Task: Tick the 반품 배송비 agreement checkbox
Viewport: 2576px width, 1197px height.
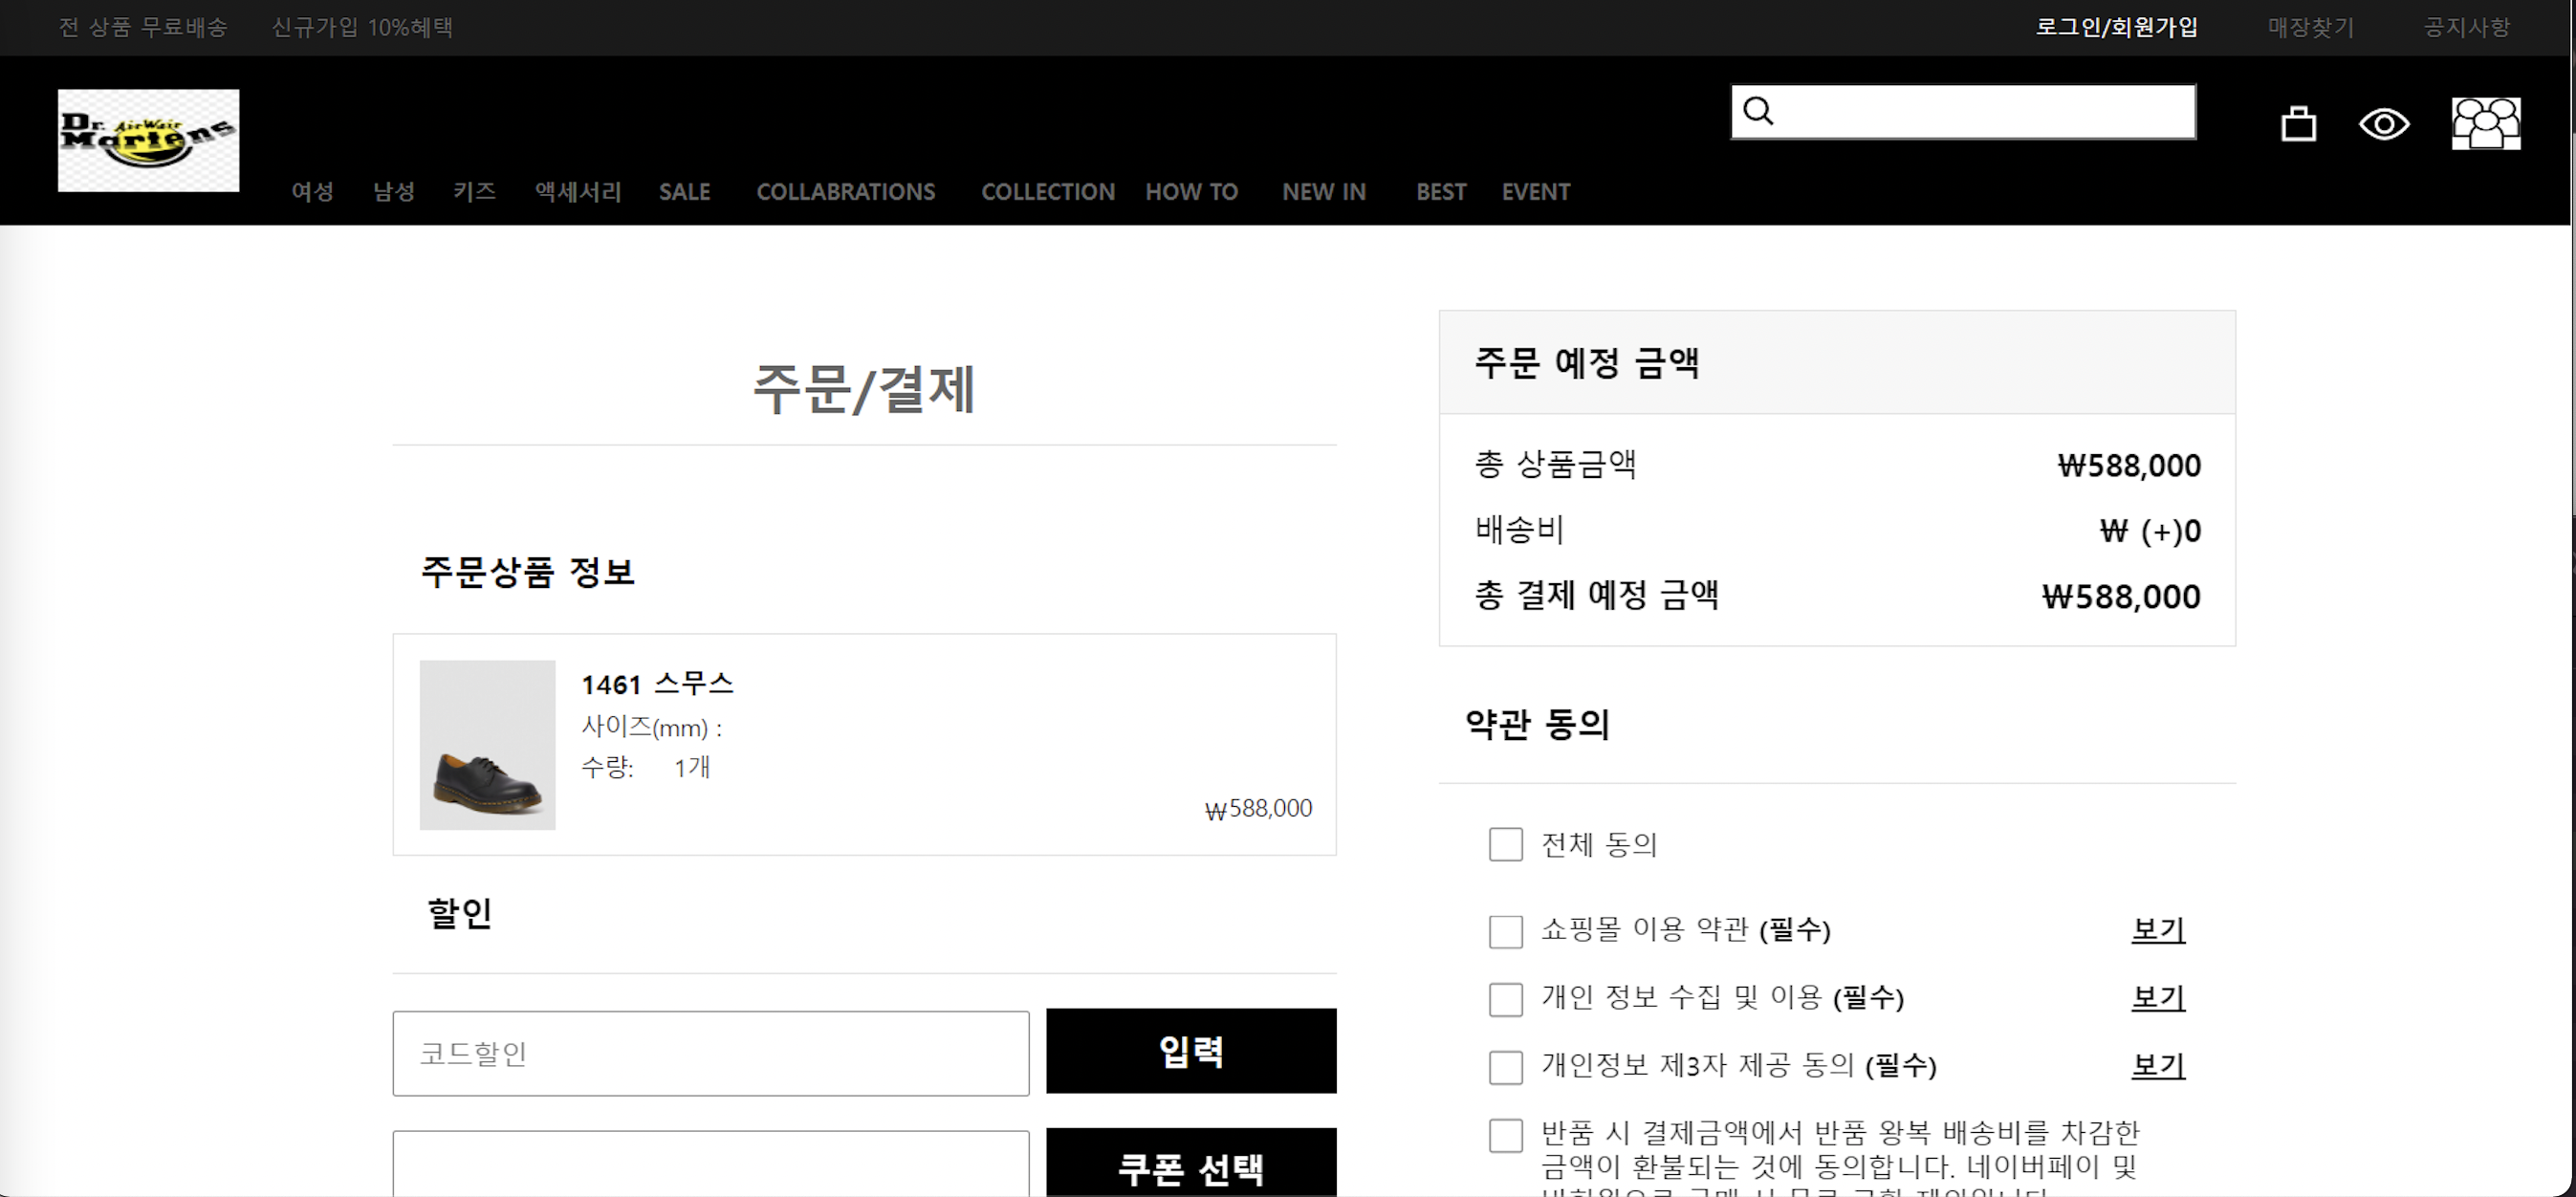Action: 1505,1135
